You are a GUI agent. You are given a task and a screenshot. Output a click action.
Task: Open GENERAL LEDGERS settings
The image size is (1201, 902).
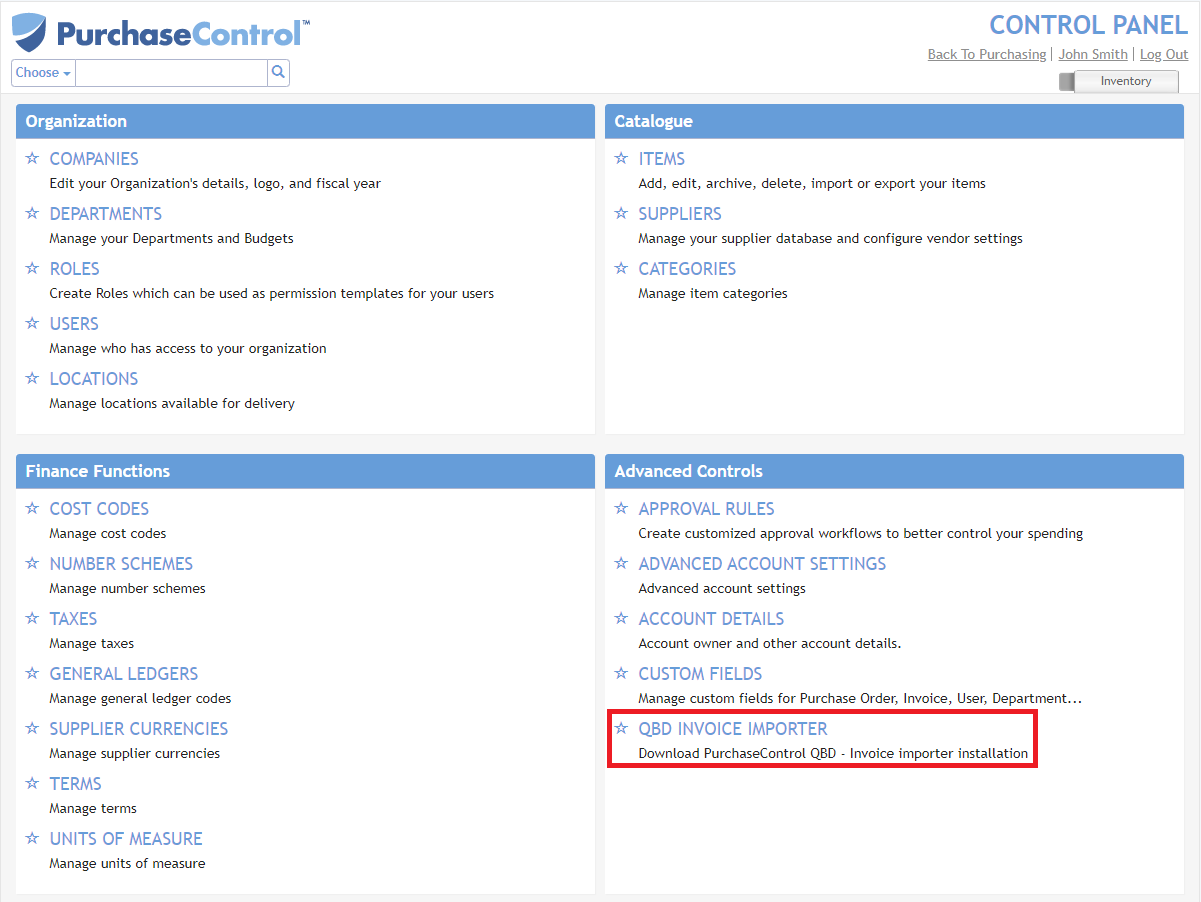(x=123, y=673)
